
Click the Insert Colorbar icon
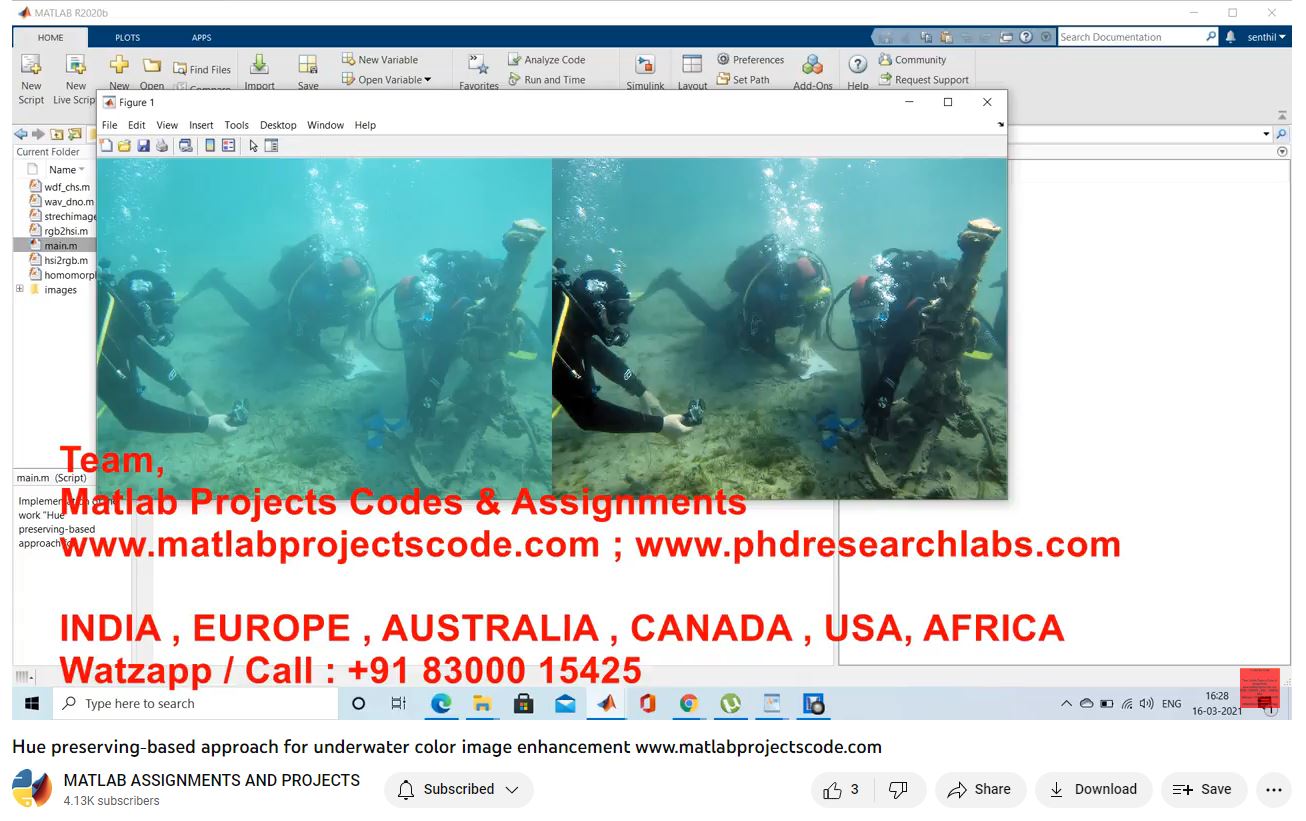(209, 146)
